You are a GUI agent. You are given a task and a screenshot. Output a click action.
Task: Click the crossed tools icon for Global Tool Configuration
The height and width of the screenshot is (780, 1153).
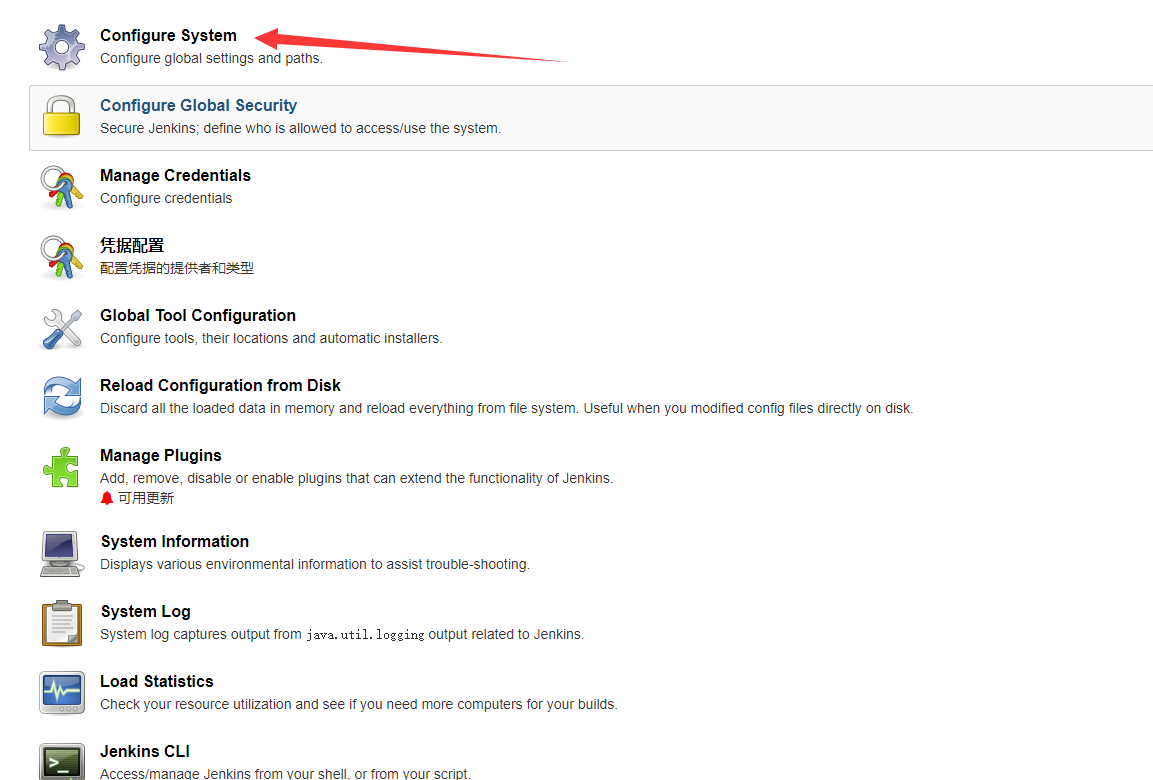coord(61,327)
